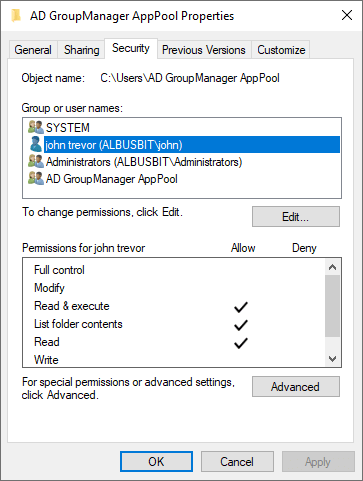Open the Previous Versions tab
The height and width of the screenshot is (481, 363).
pos(204,50)
